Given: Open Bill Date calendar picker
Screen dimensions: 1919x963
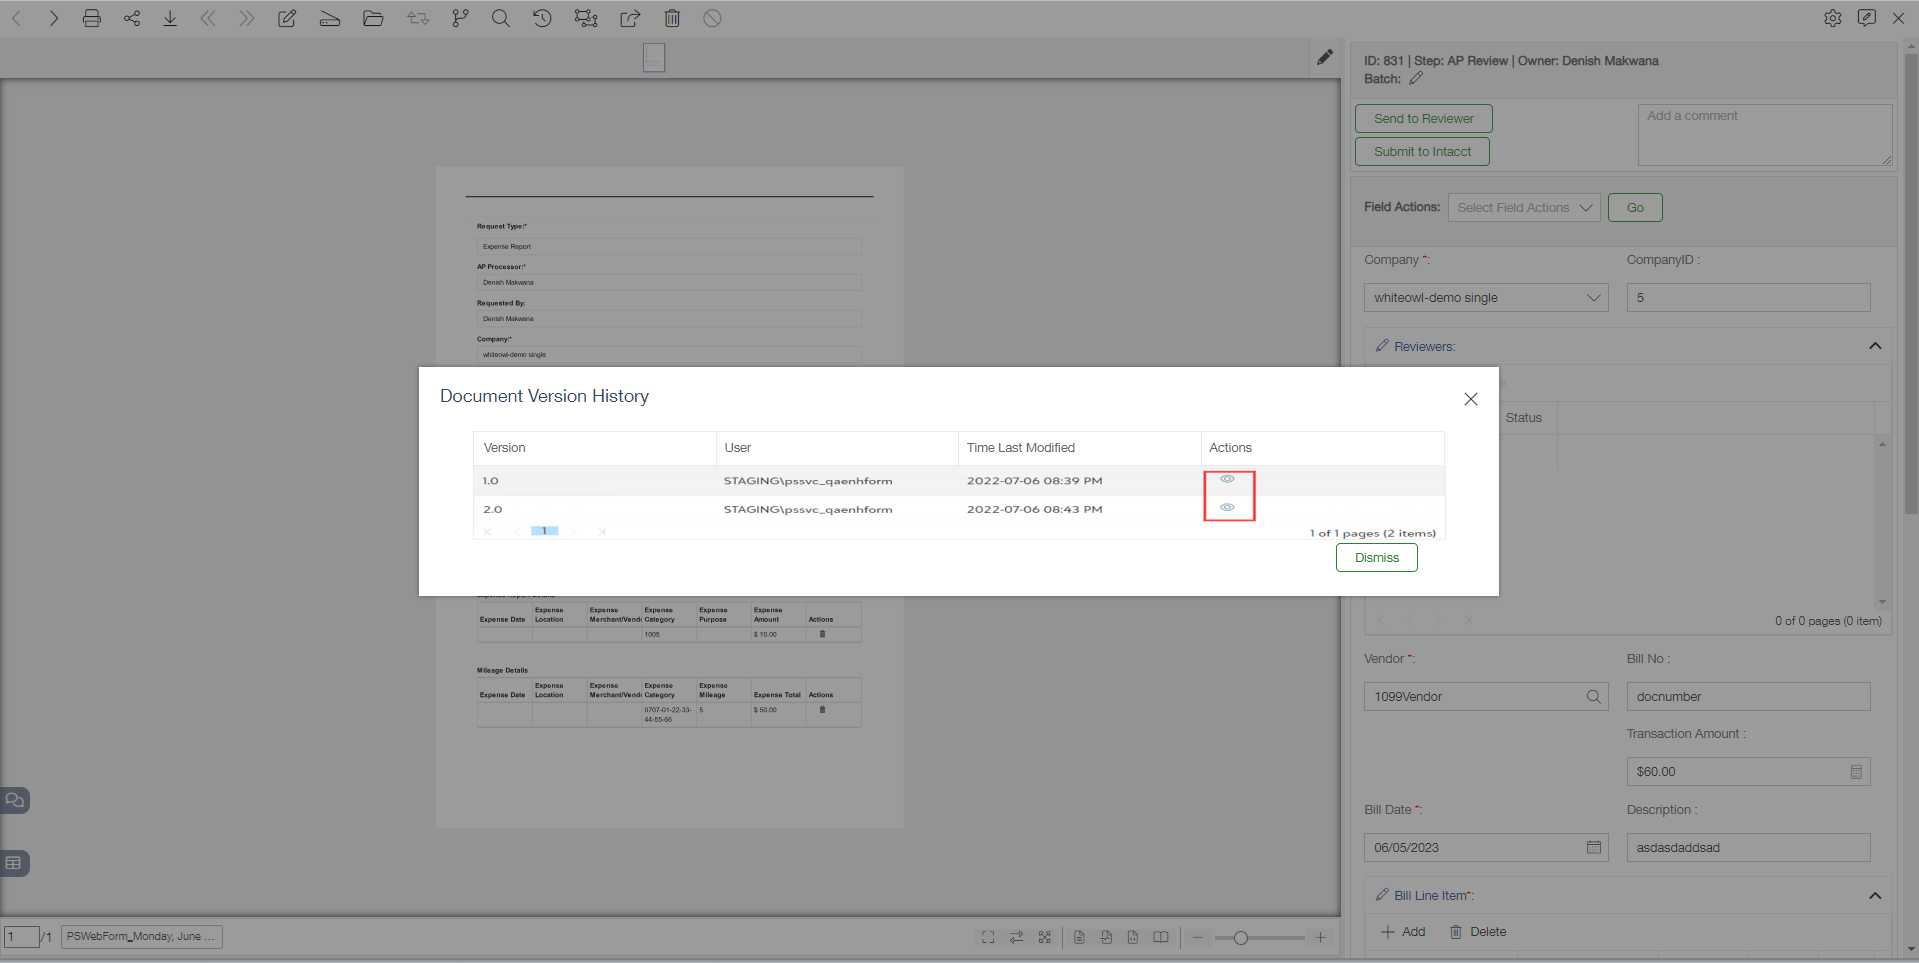Looking at the screenshot, I should click(1594, 847).
